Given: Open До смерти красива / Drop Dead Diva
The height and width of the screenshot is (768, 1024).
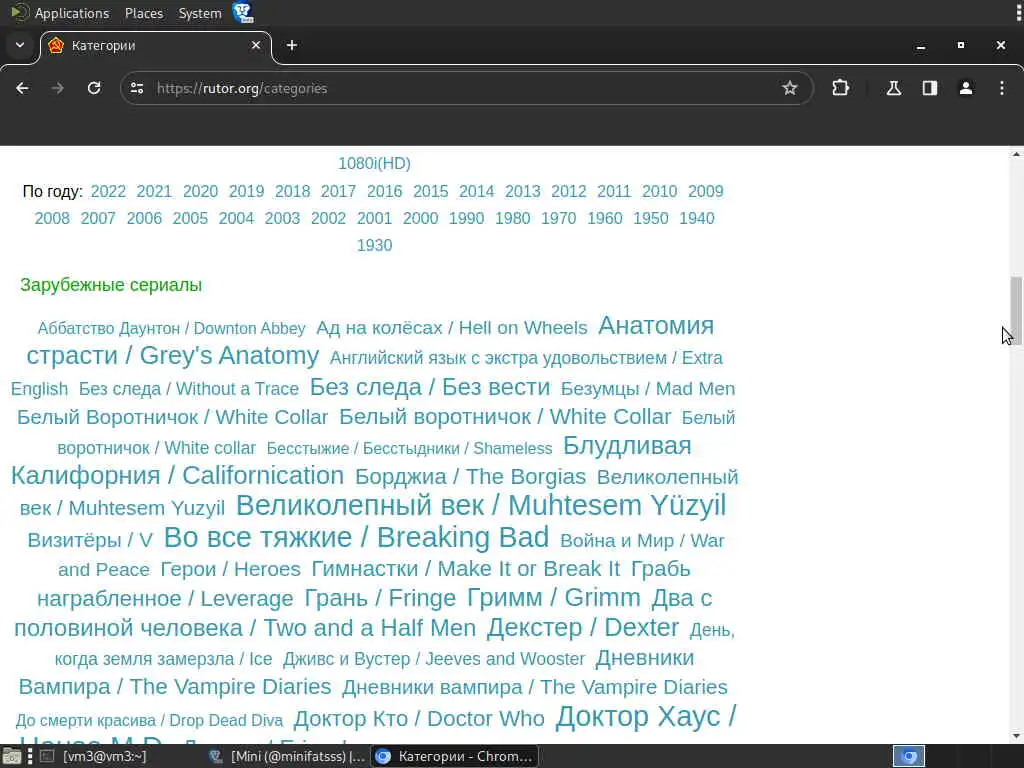Looking at the screenshot, I should pyautogui.click(x=150, y=720).
